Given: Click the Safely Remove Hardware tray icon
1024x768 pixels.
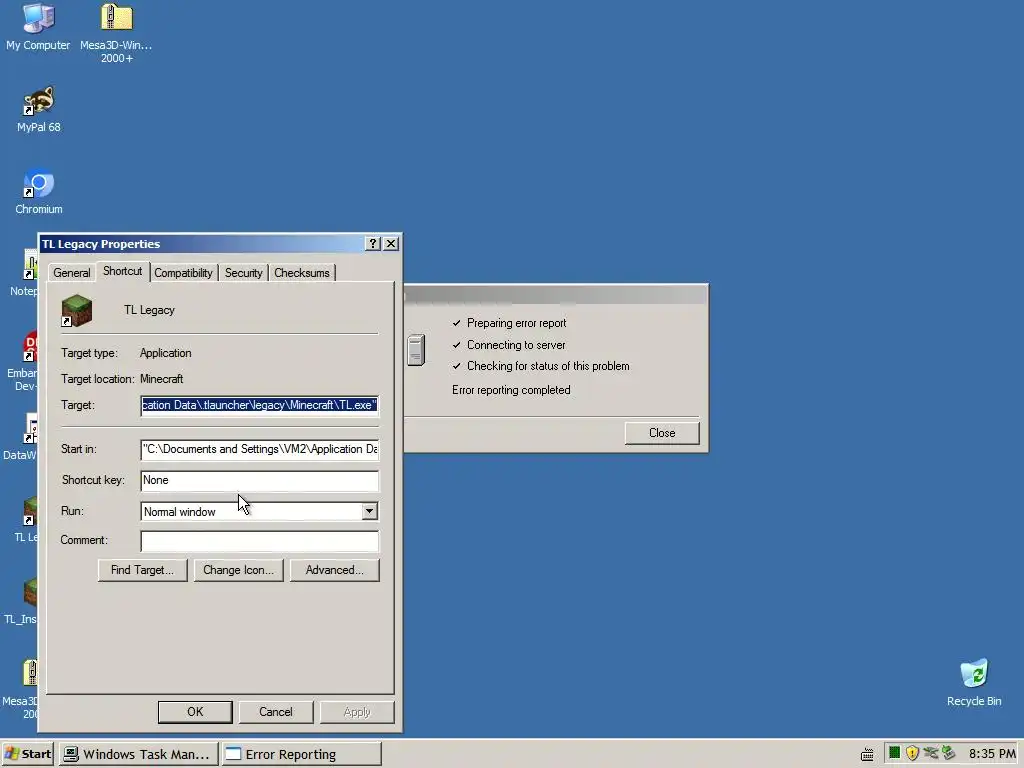Looking at the screenshot, I should click(x=949, y=753).
